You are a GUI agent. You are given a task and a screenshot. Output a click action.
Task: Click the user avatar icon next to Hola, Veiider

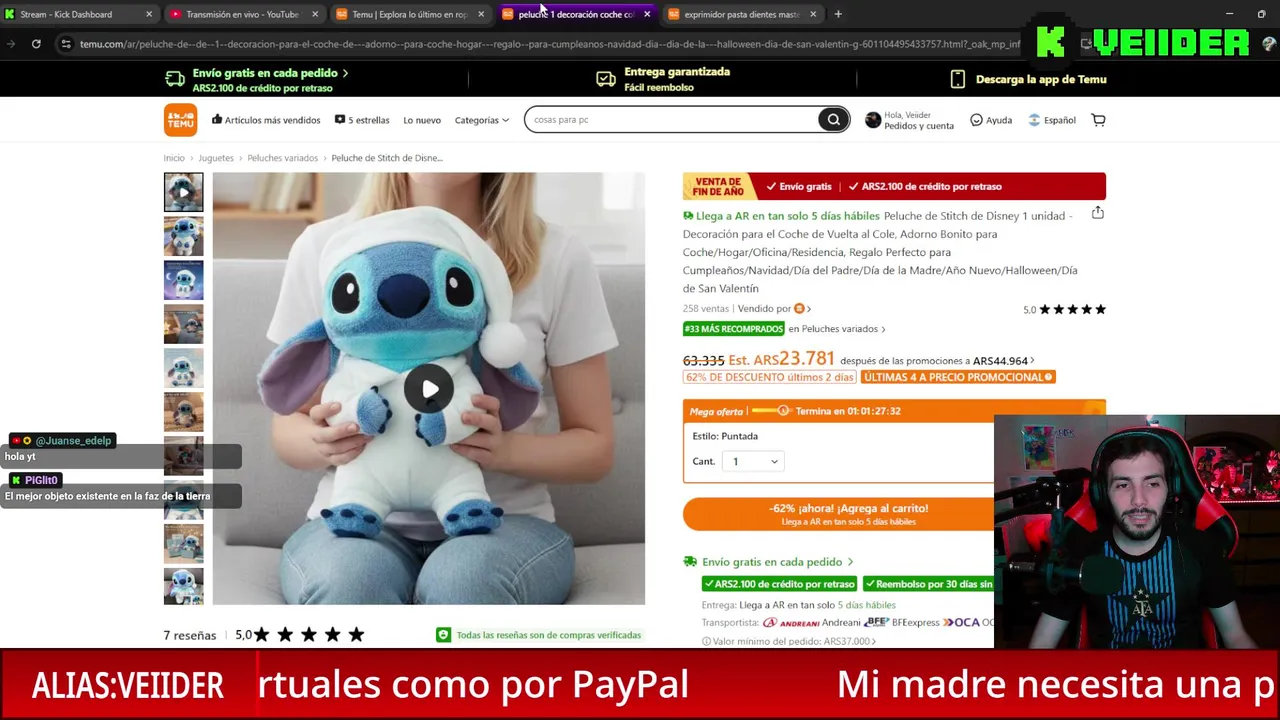click(873, 120)
